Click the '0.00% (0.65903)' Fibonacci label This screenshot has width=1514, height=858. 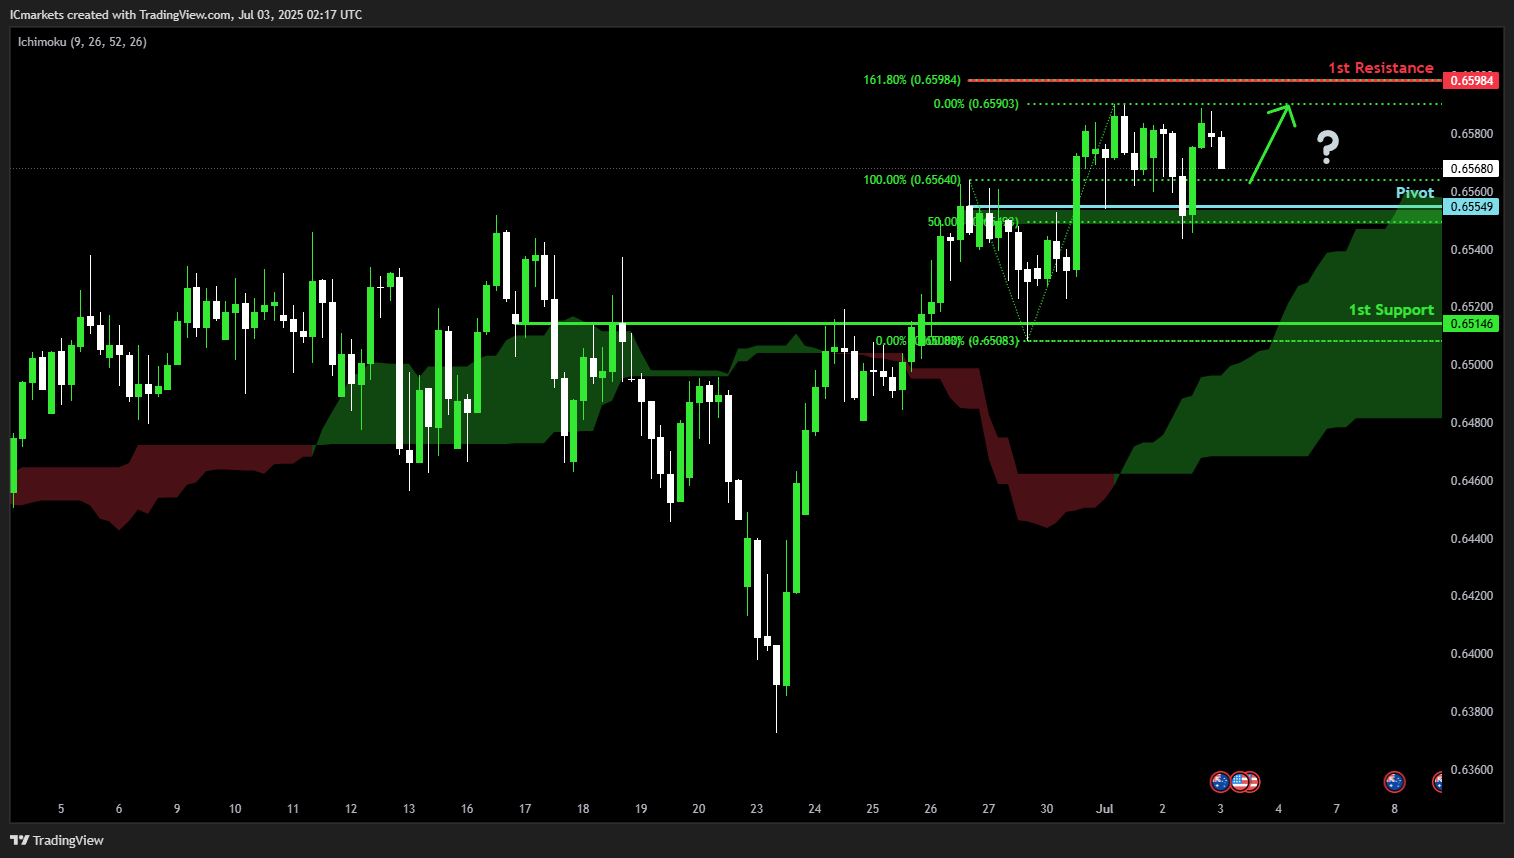tap(976, 104)
